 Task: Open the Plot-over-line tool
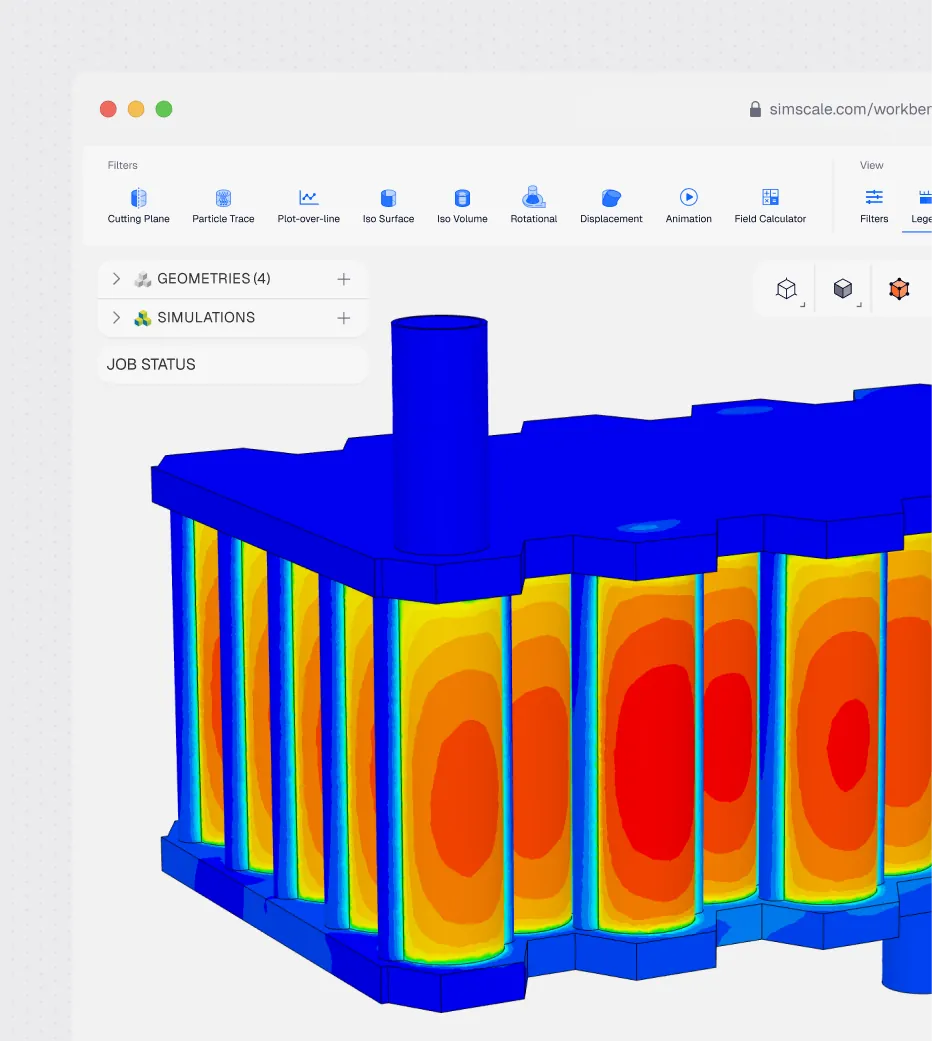click(309, 206)
